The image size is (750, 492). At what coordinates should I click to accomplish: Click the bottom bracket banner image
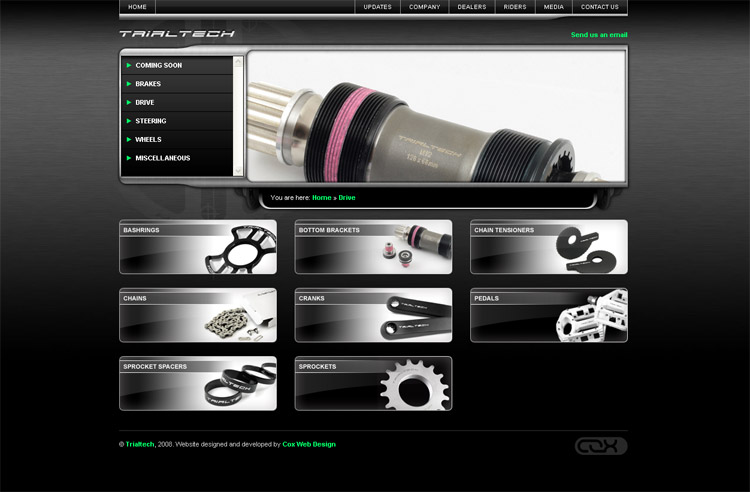point(436,116)
